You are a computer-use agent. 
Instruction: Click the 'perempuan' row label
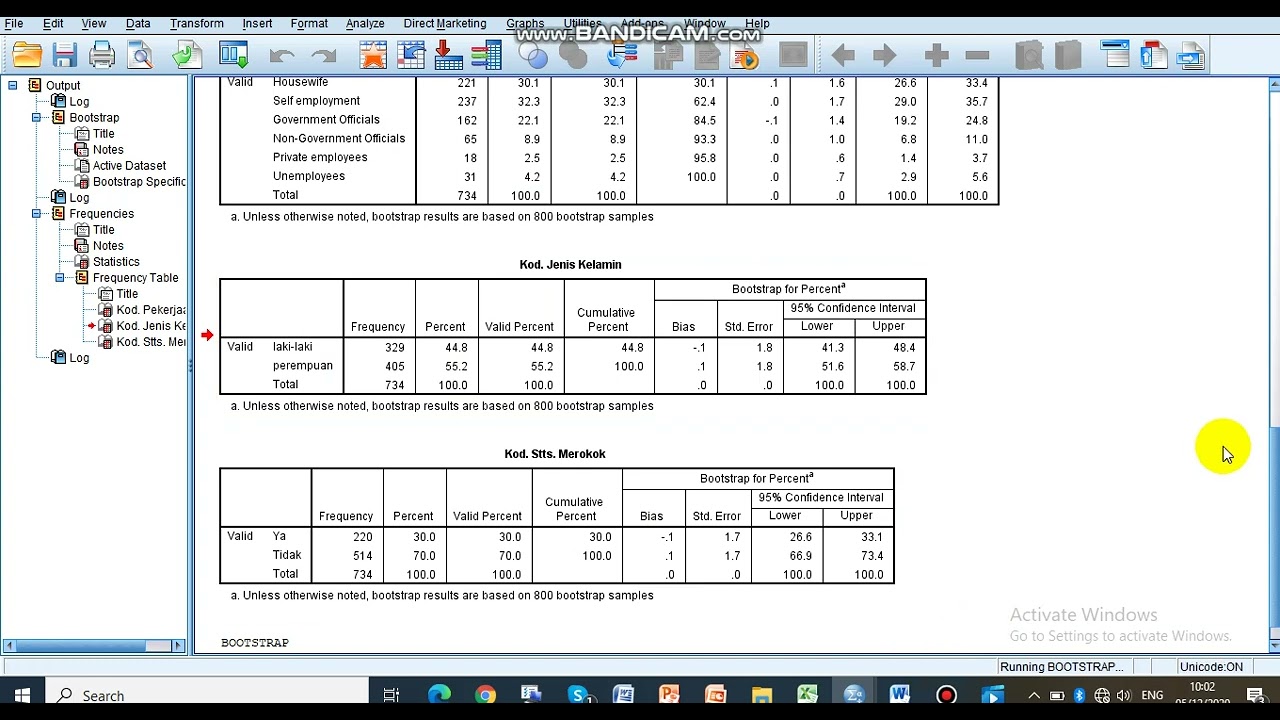pyautogui.click(x=303, y=366)
